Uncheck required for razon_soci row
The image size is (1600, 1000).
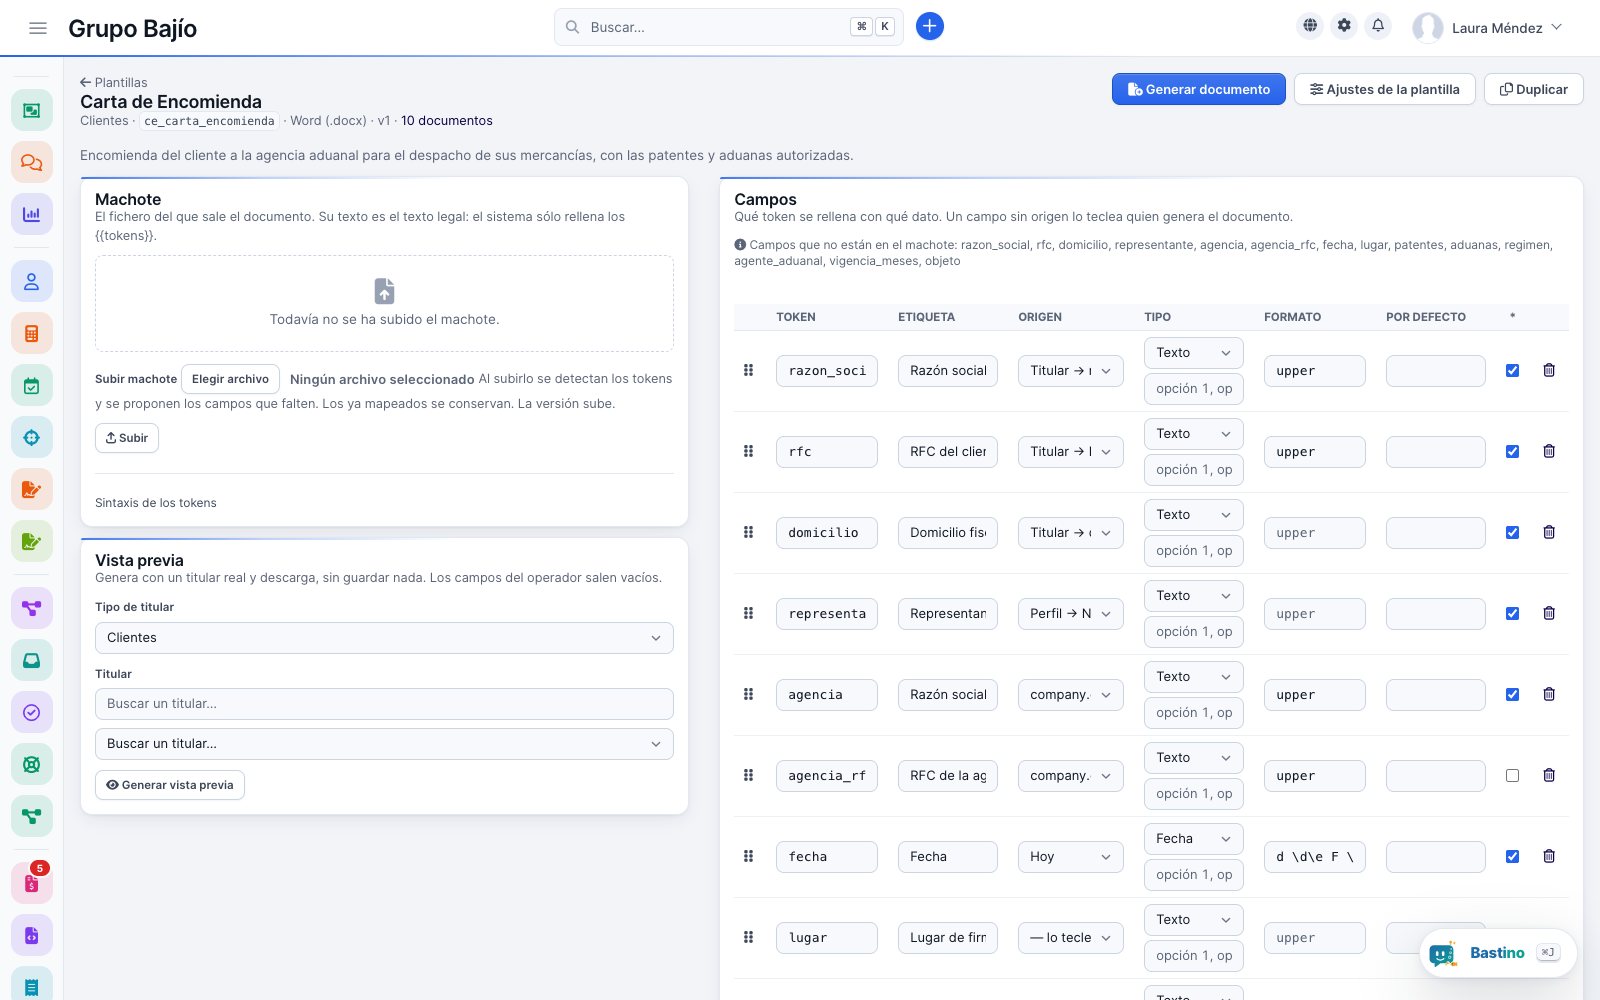(1512, 370)
